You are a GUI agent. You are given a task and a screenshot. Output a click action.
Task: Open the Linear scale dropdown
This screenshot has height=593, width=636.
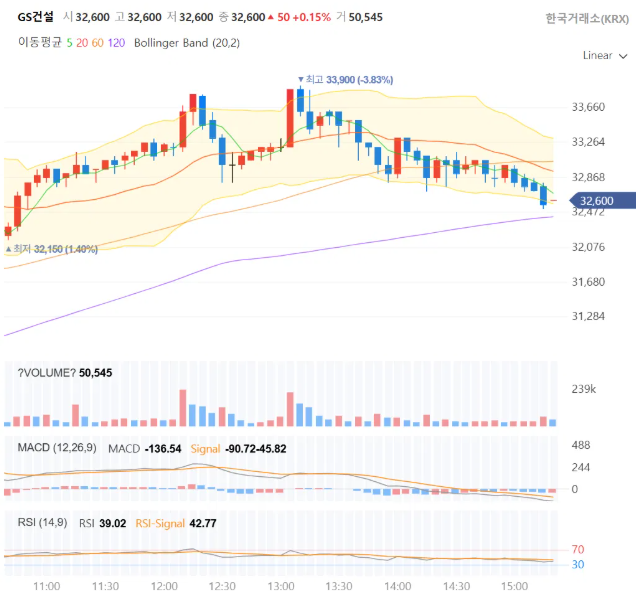tap(604, 56)
